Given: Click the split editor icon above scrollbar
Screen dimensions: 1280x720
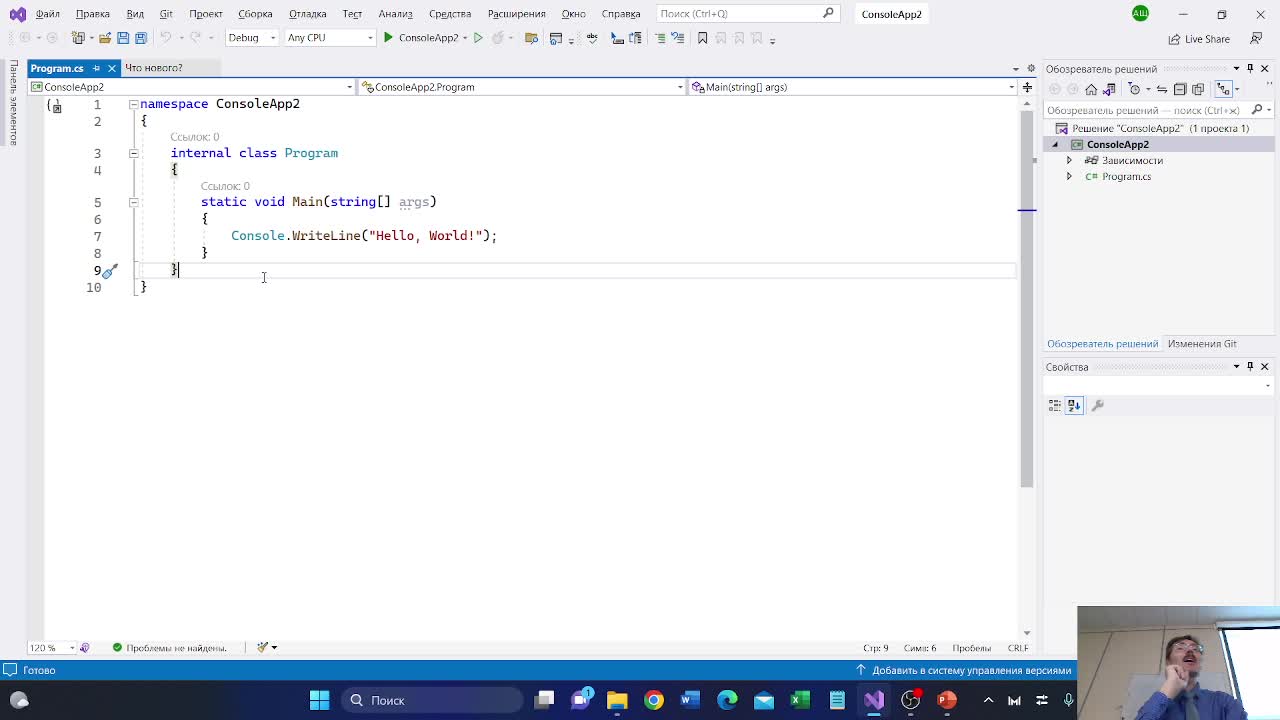Looking at the screenshot, I should coord(1027,87).
